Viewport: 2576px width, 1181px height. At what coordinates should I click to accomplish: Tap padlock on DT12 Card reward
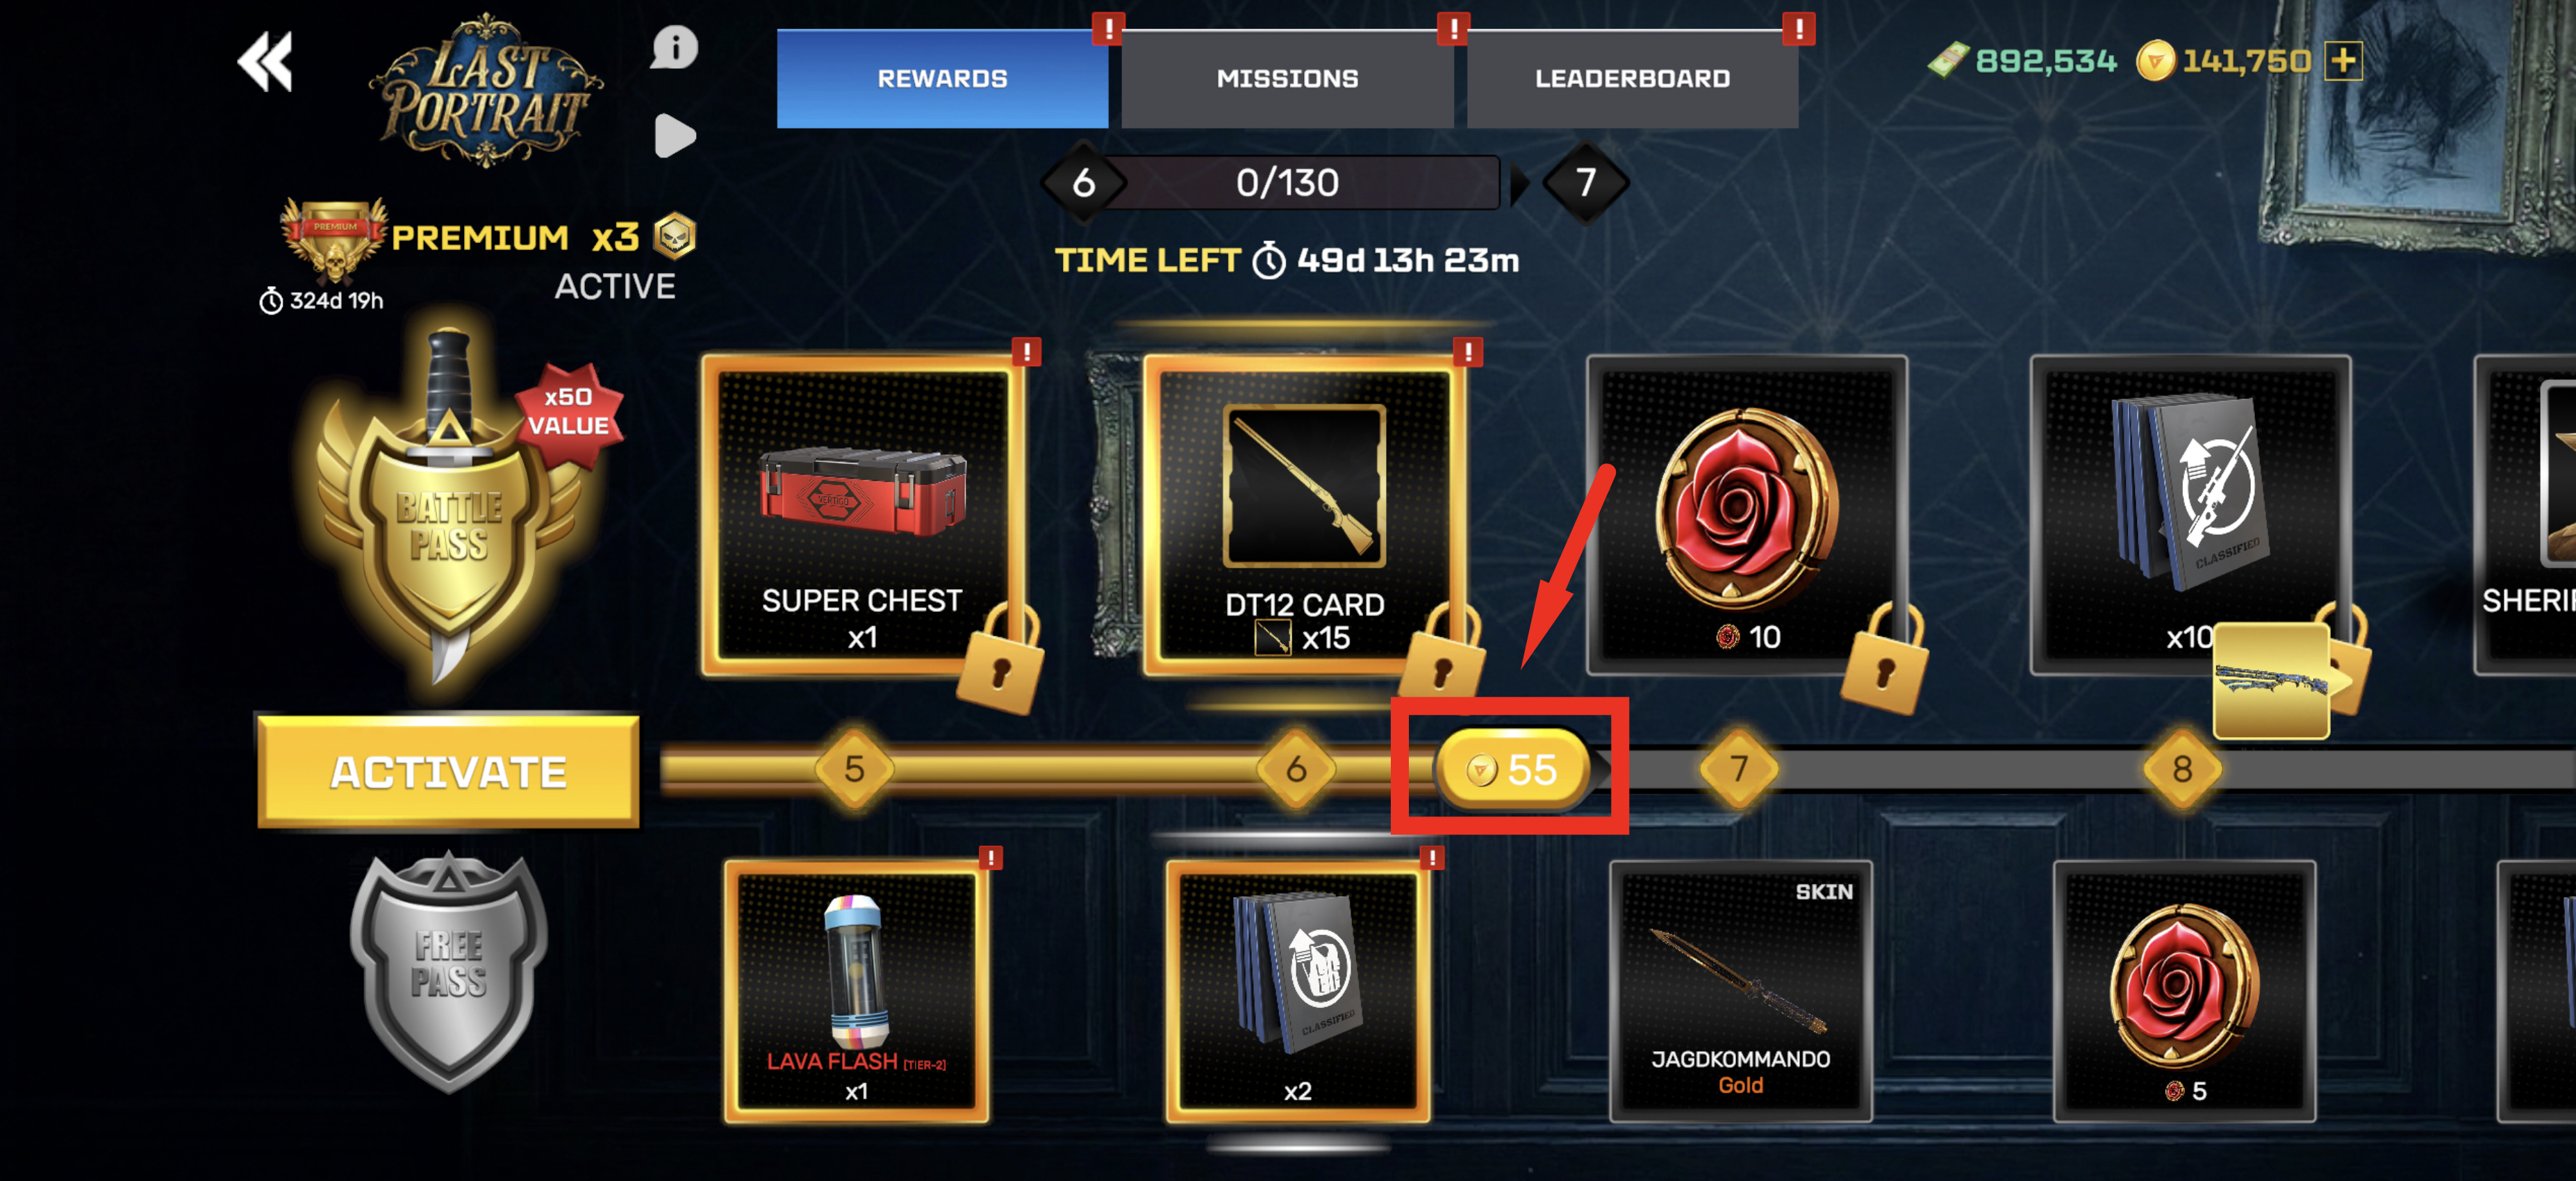coord(1442,655)
